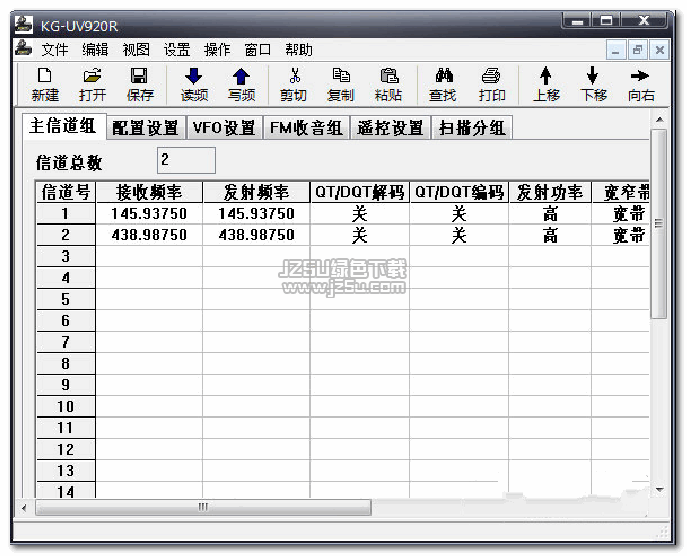Click the horizontal scrollbar thumb
The image size is (687, 556).
pyautogui.click(x=203, y=507)
